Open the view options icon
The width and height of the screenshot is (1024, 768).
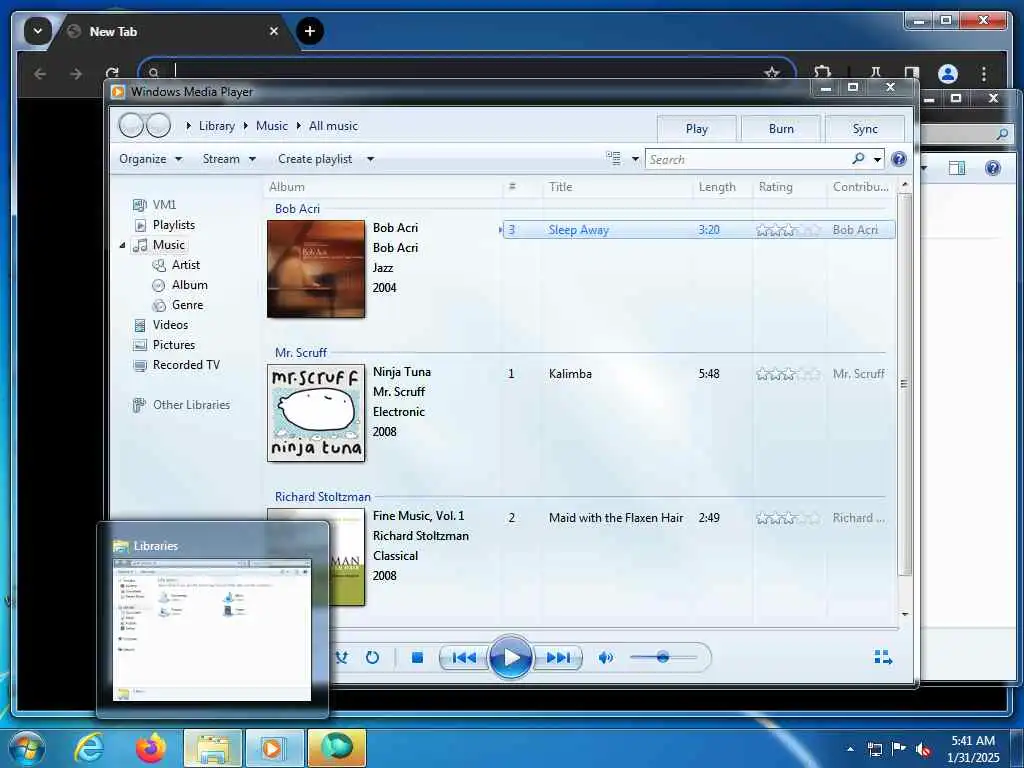(x=613, y=159)
